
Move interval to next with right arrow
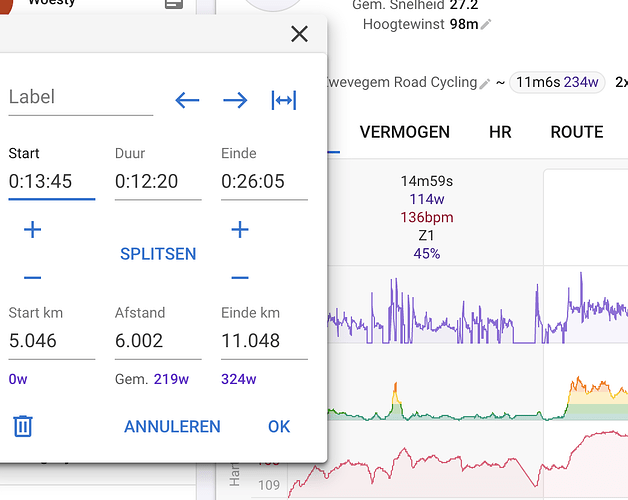tap(235, 100)
